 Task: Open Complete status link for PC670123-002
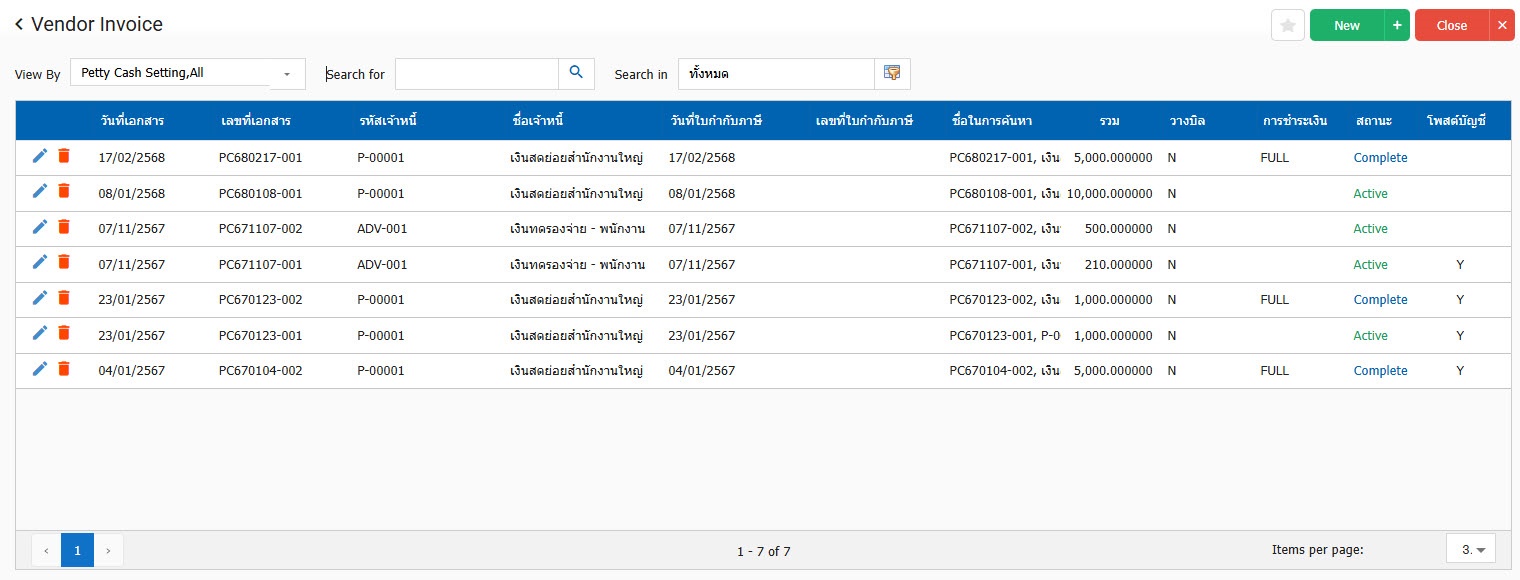[x=1380, y=300]
